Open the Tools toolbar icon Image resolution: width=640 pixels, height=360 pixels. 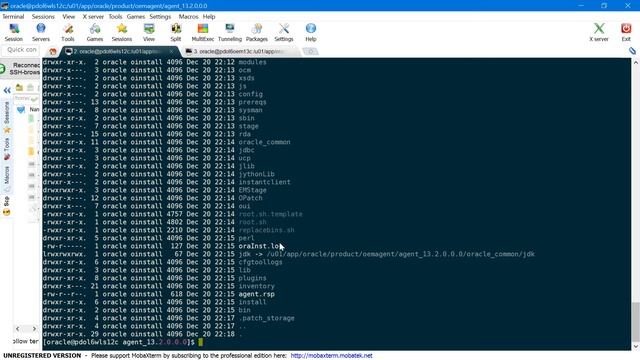tap(68, 32)
